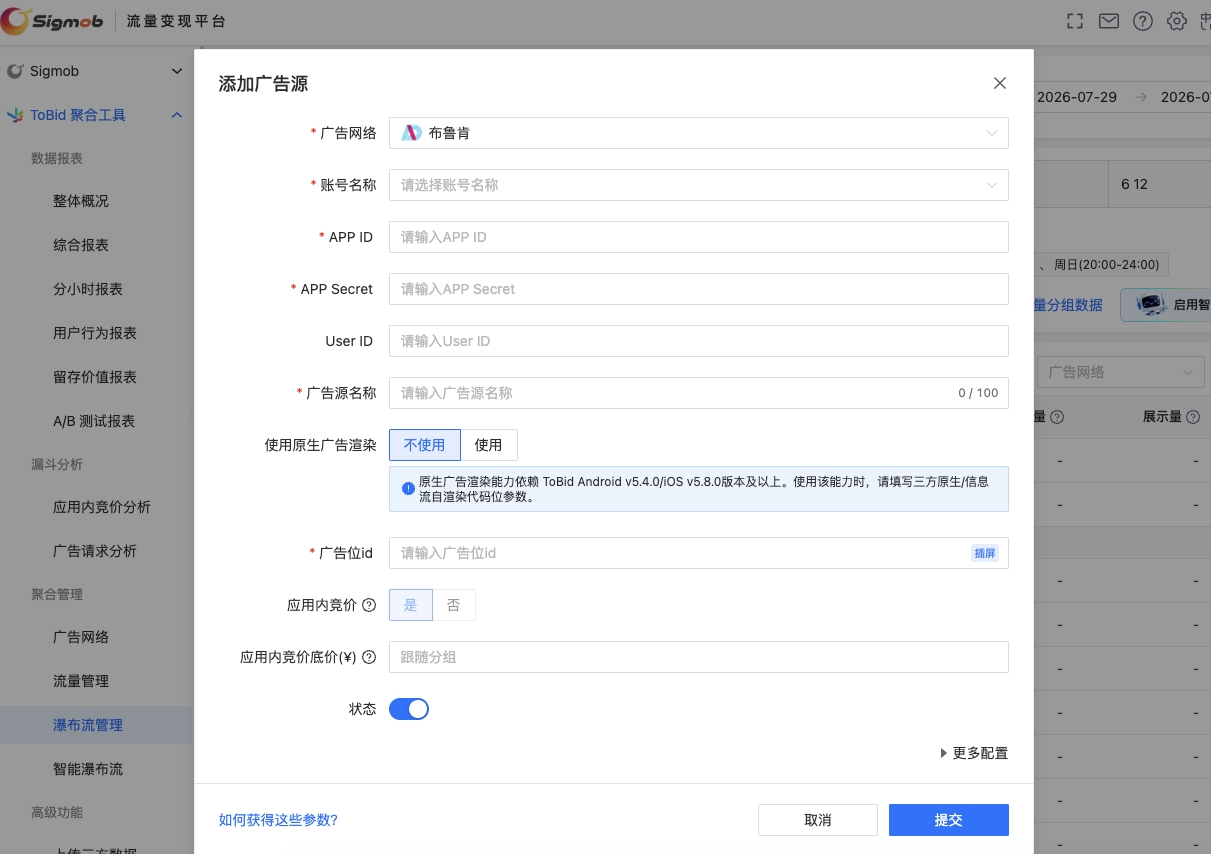This screenshot has width=1211, height=854.
Task: Click the fullscreen icon in the header
Action: point(1075,21)
